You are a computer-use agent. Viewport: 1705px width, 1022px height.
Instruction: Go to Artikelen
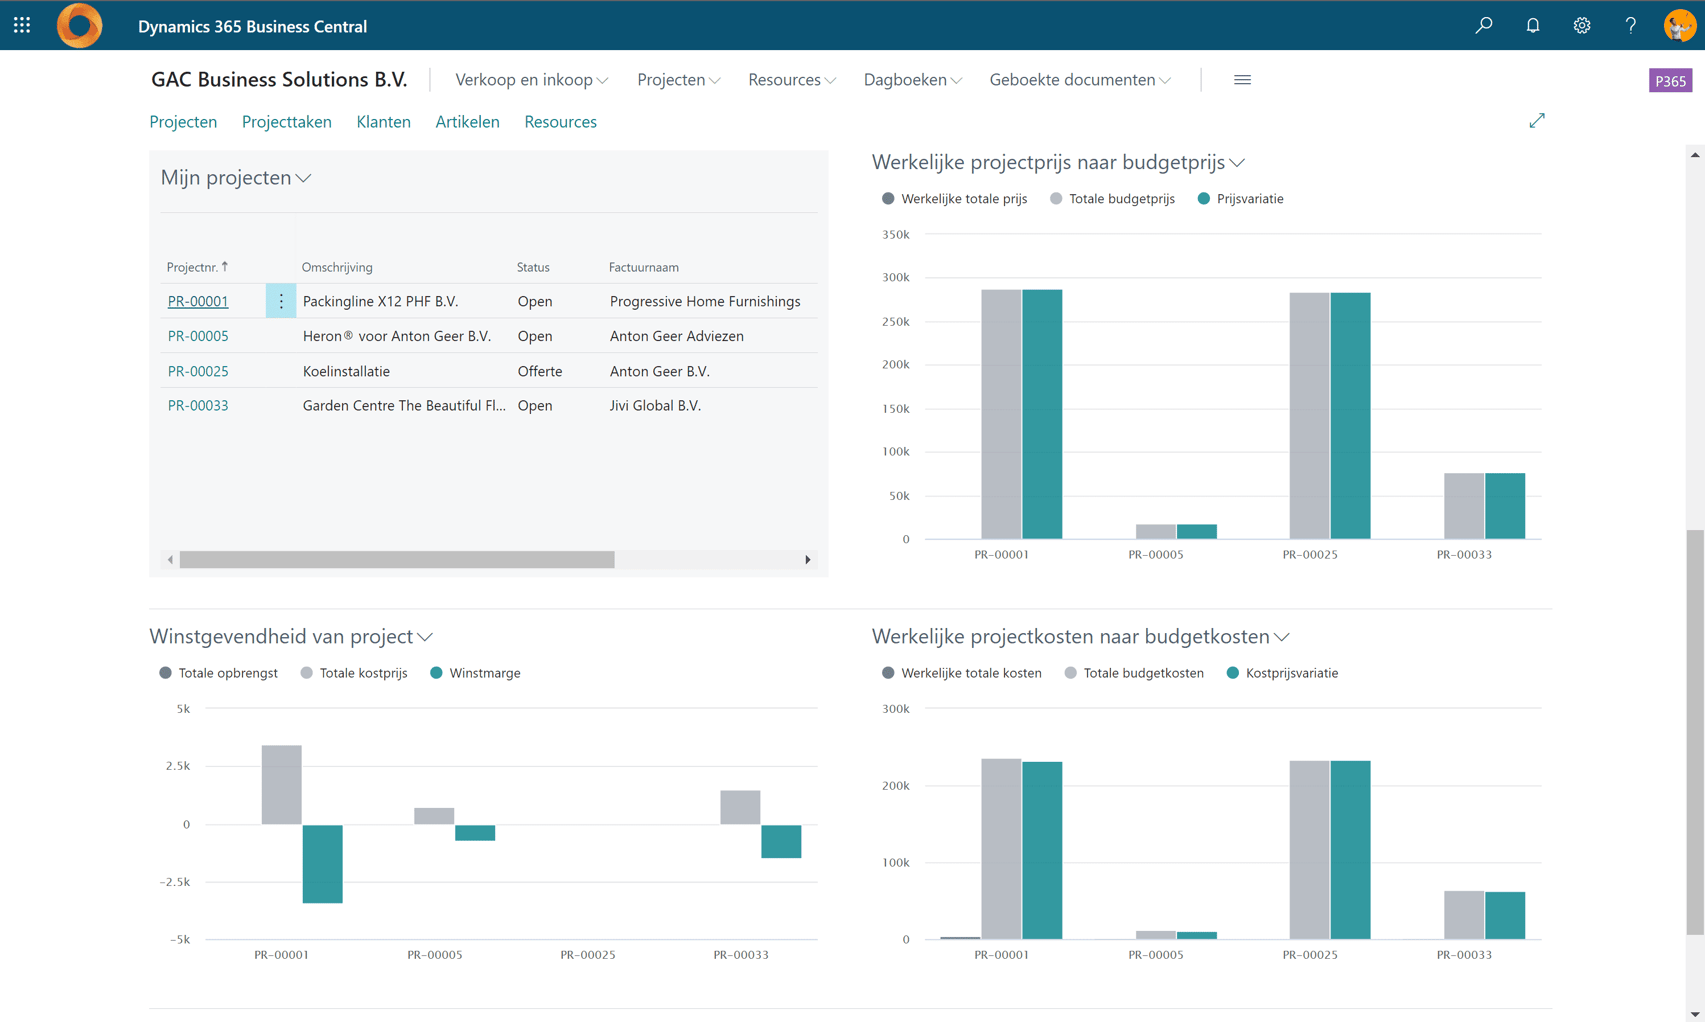click(467, 122)
